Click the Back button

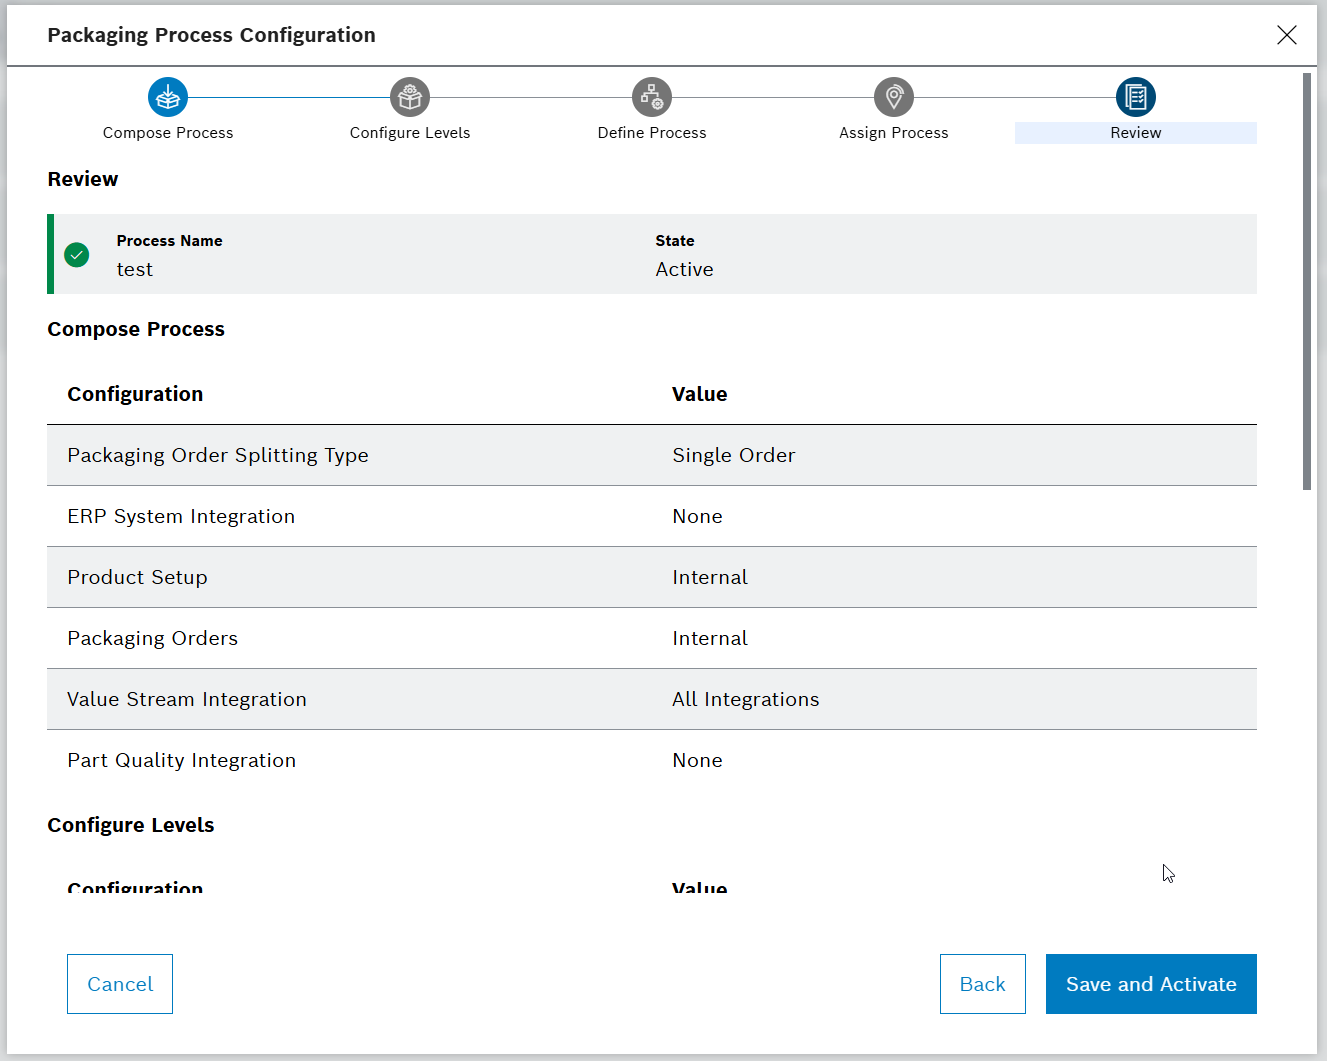point(982,984)
